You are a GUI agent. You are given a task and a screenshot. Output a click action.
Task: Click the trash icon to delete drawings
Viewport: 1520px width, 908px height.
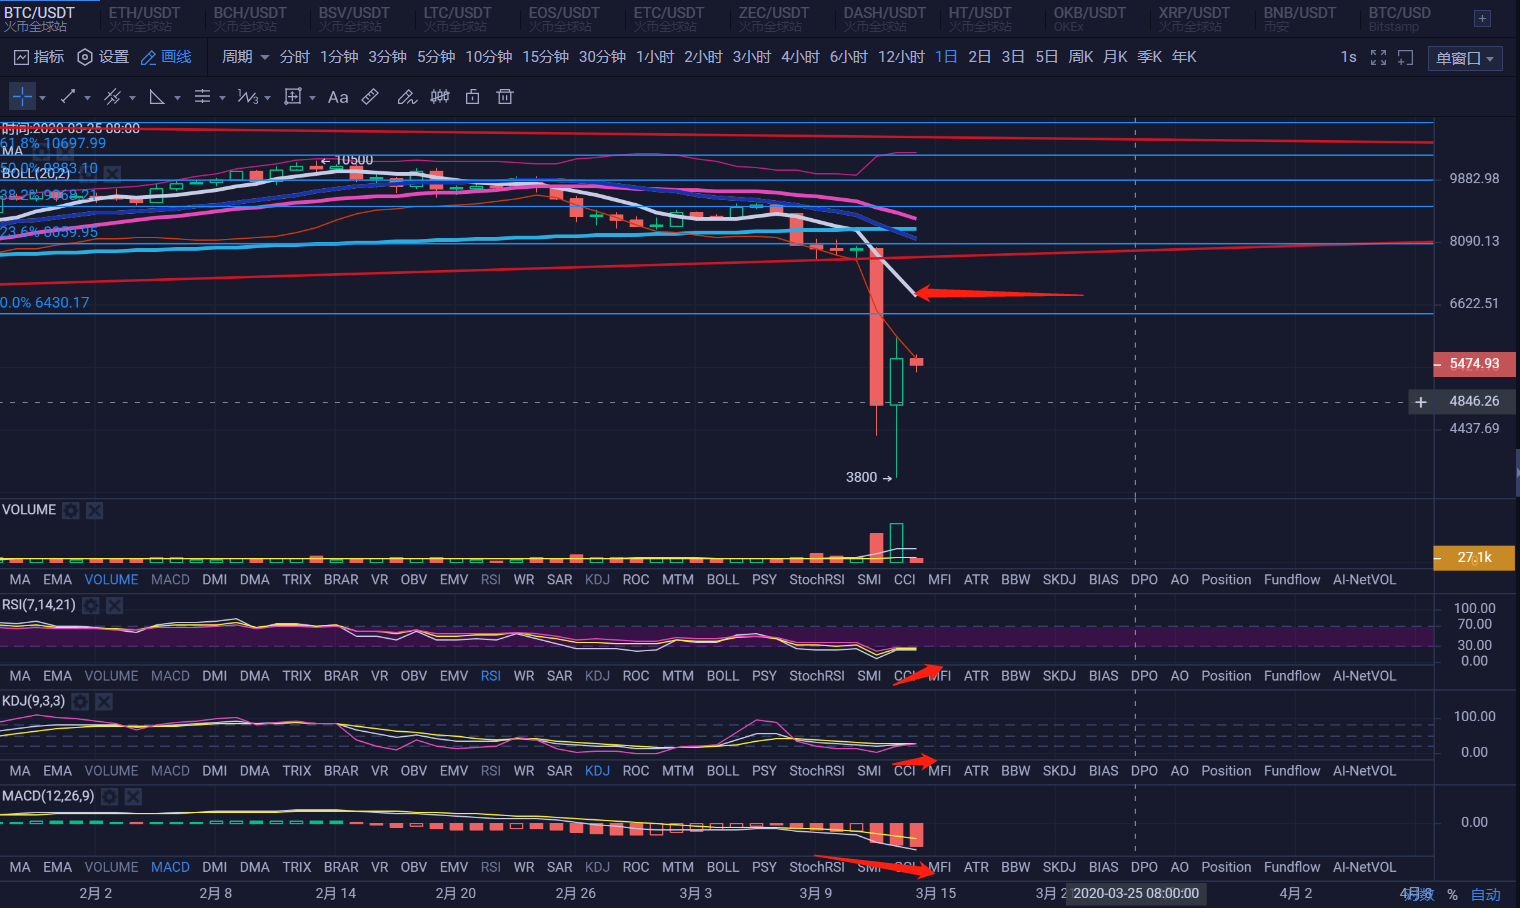coord(505,97)
